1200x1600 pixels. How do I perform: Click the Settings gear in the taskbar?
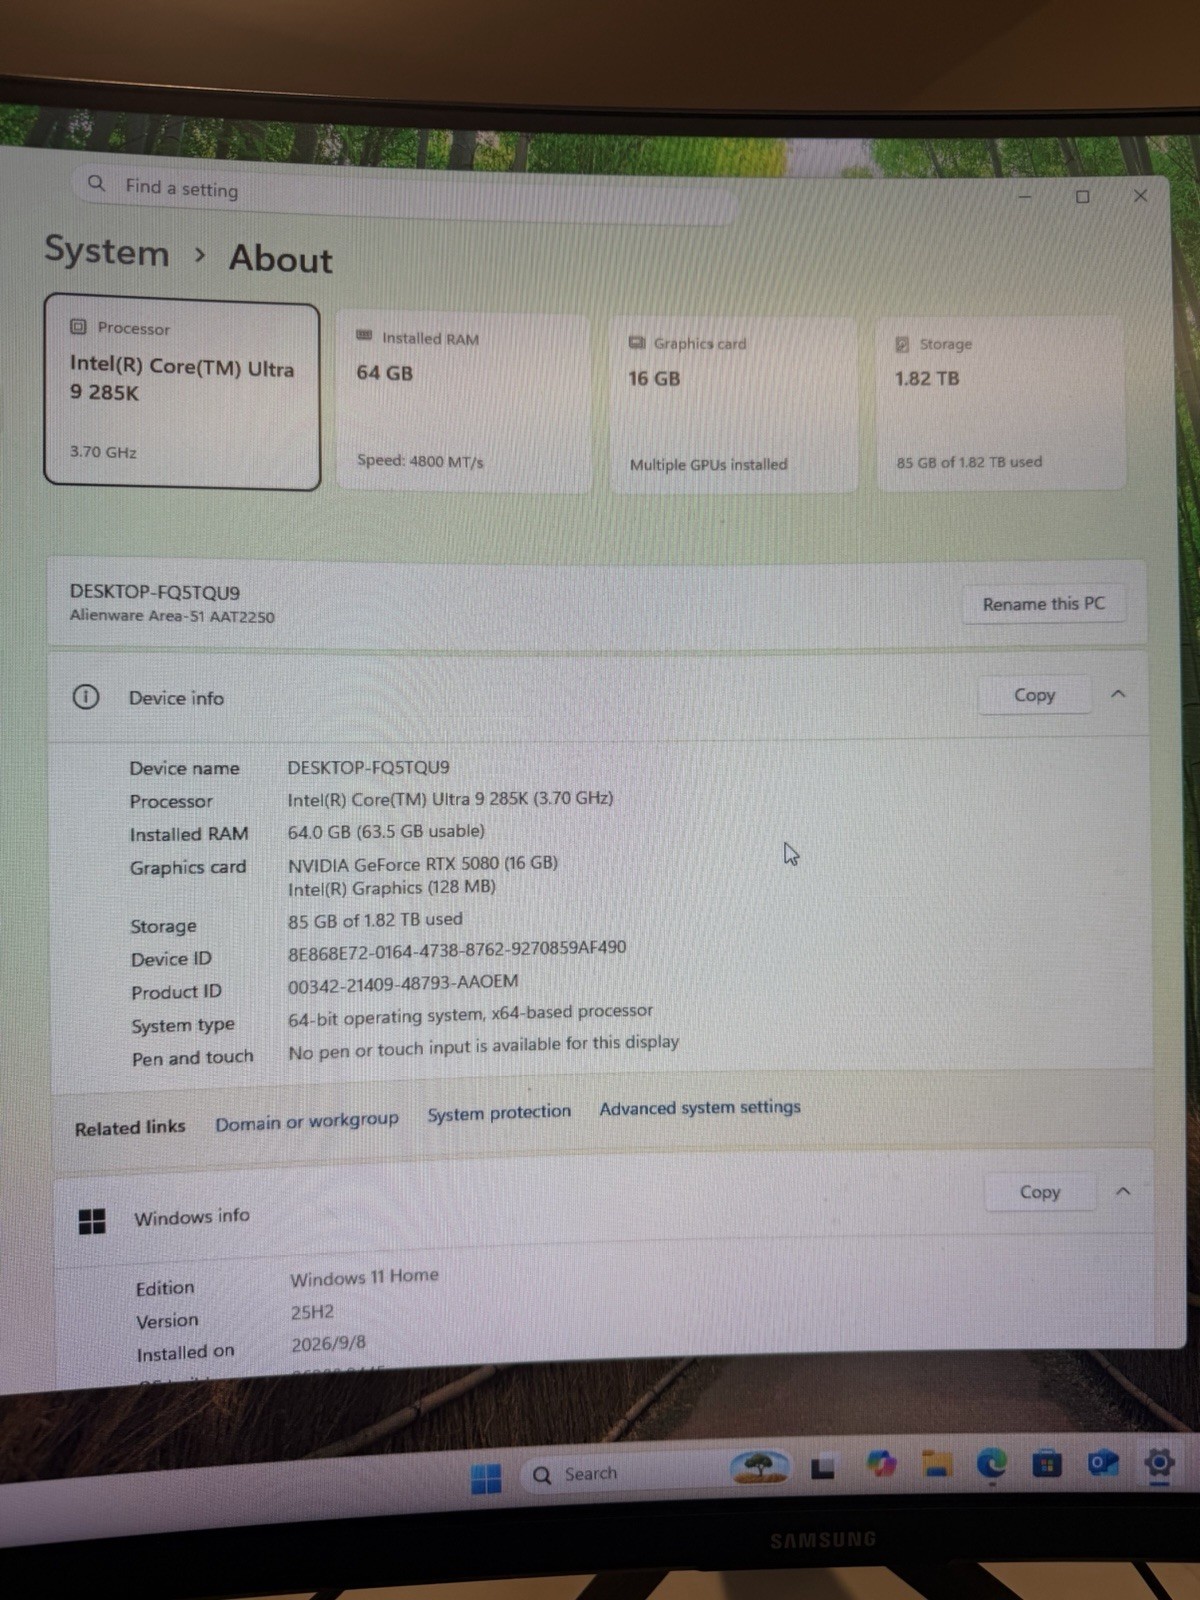[1158, 1464]
